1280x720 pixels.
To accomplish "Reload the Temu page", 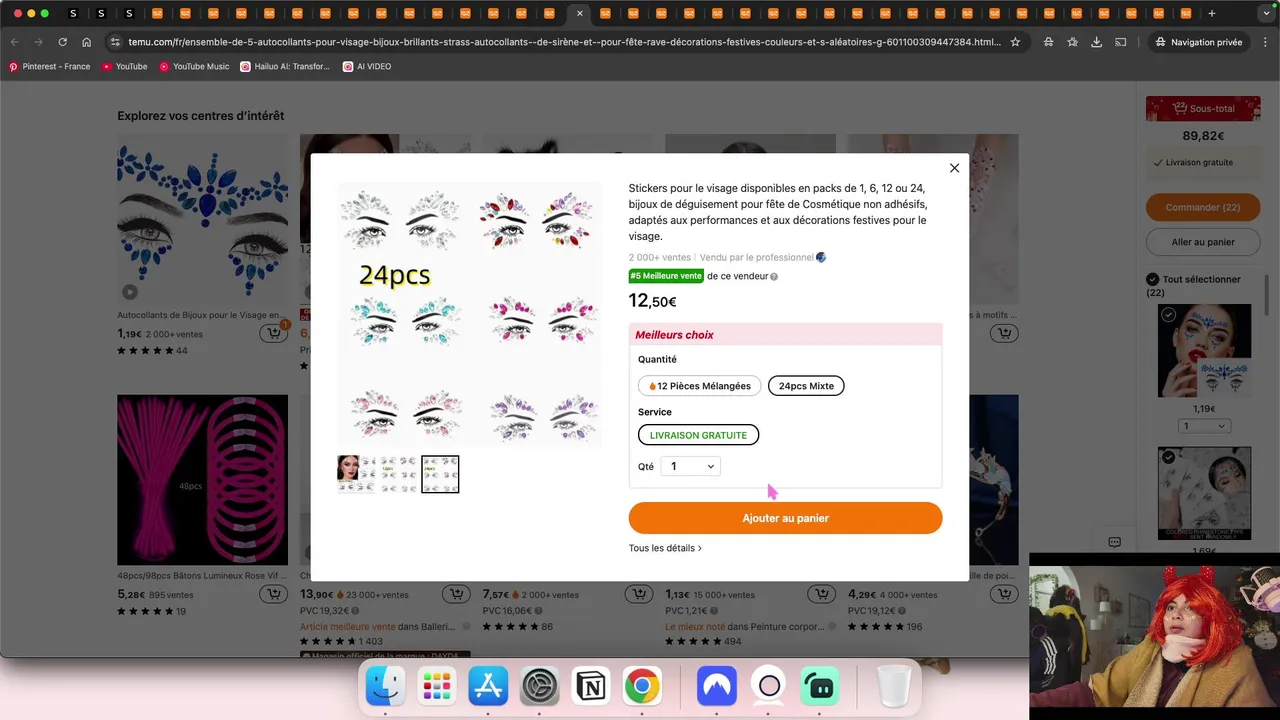I will click(62, 42).
